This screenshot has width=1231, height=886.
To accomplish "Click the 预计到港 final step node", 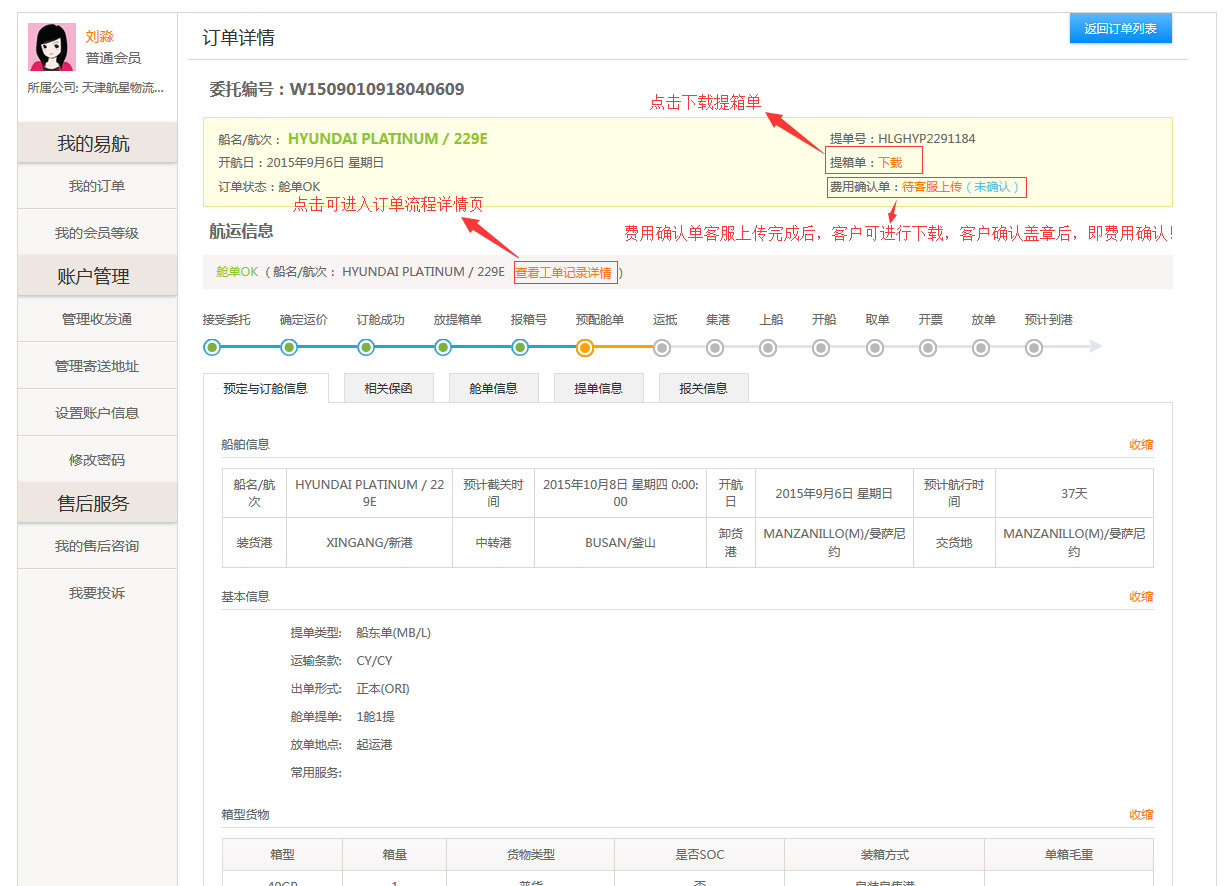I will coord(1034,347).
